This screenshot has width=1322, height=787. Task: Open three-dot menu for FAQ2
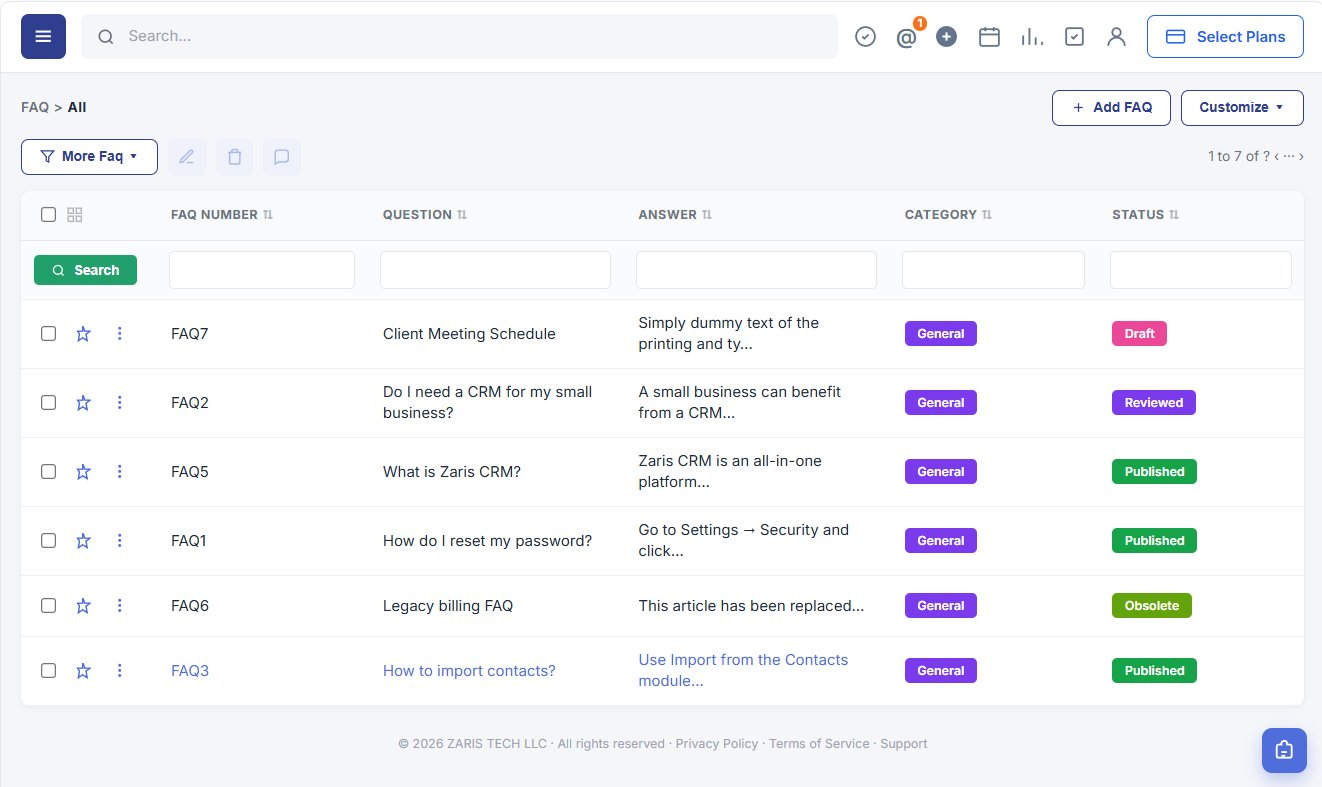click(119, 403)
